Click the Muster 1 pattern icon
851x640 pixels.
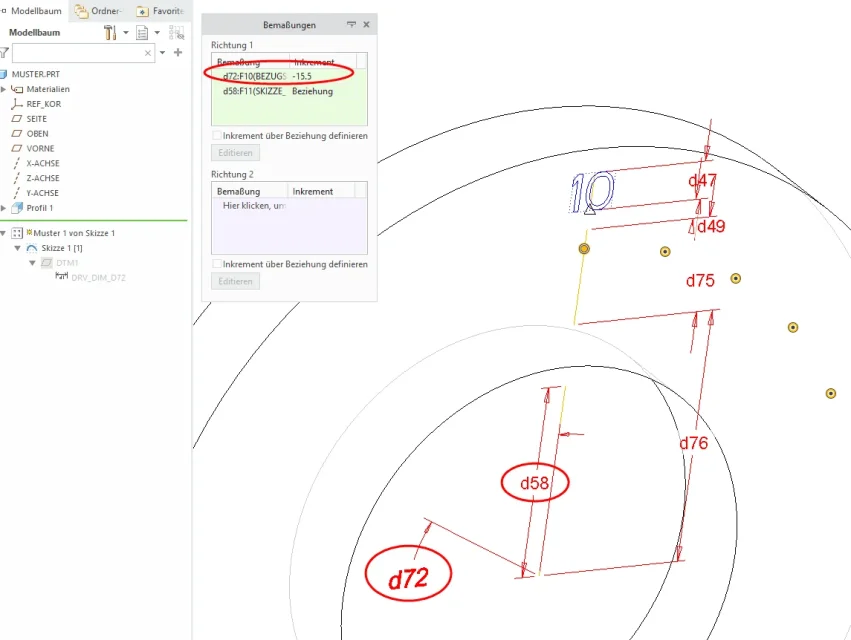[x=17, y=233]
